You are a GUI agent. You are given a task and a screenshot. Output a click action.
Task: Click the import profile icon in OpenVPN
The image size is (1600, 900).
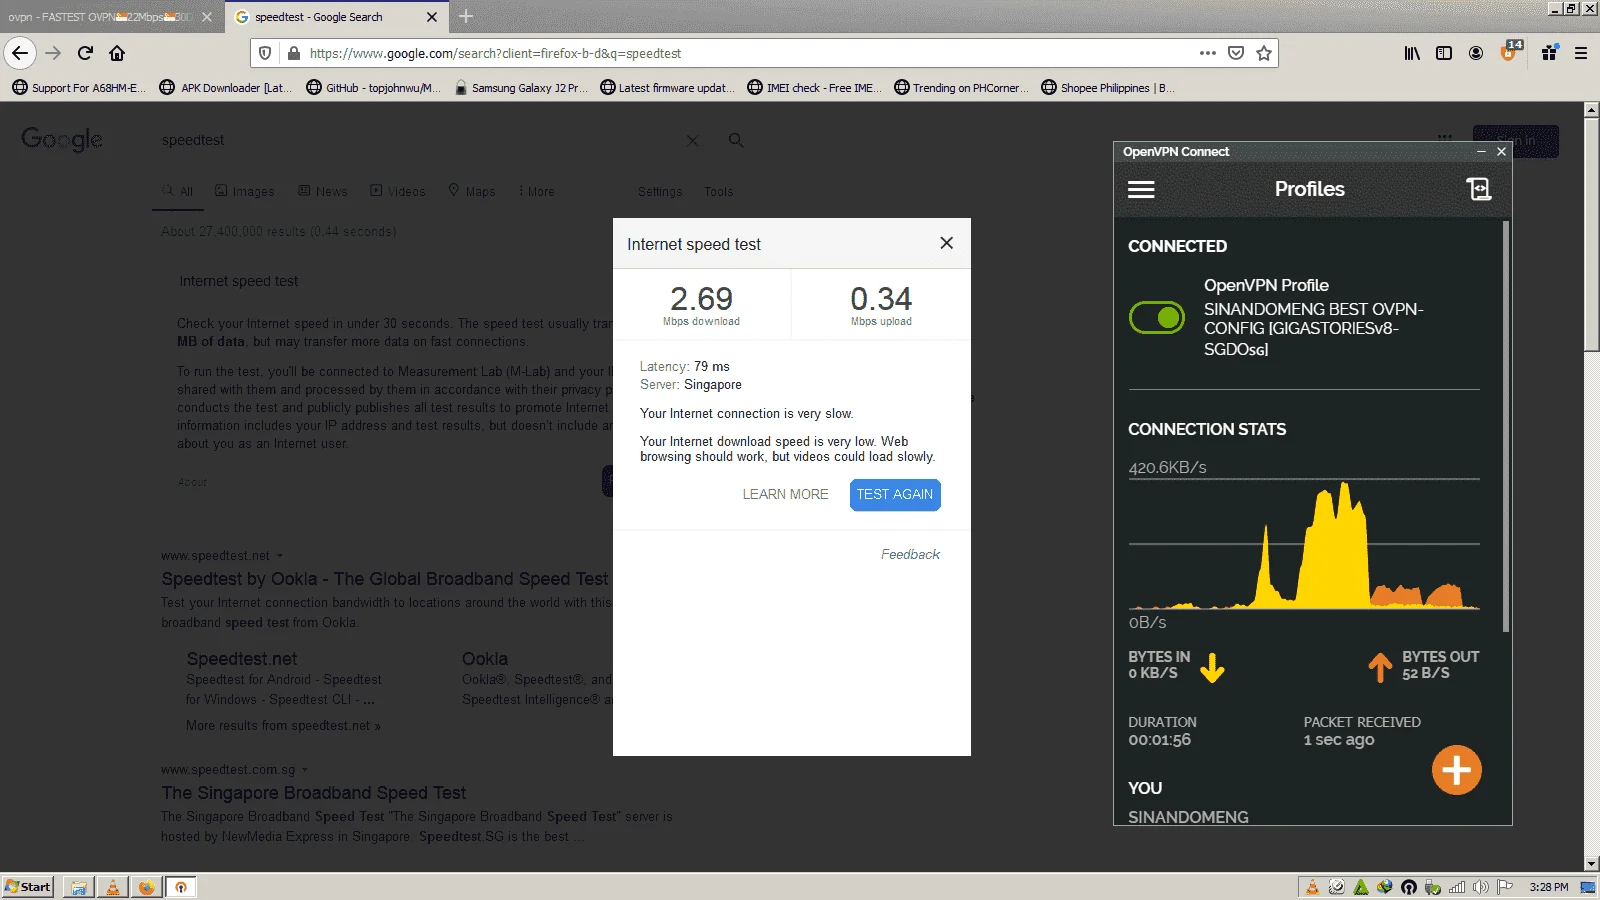(1478, 189)
